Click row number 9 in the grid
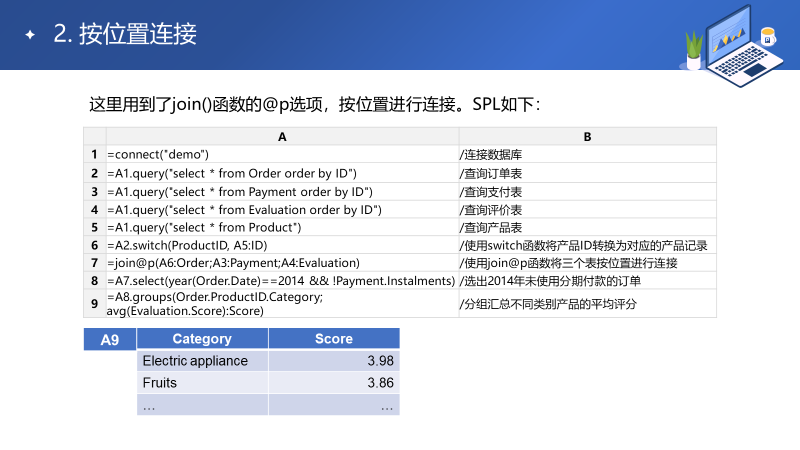This screenshot has width=800, height=450. 94,304
